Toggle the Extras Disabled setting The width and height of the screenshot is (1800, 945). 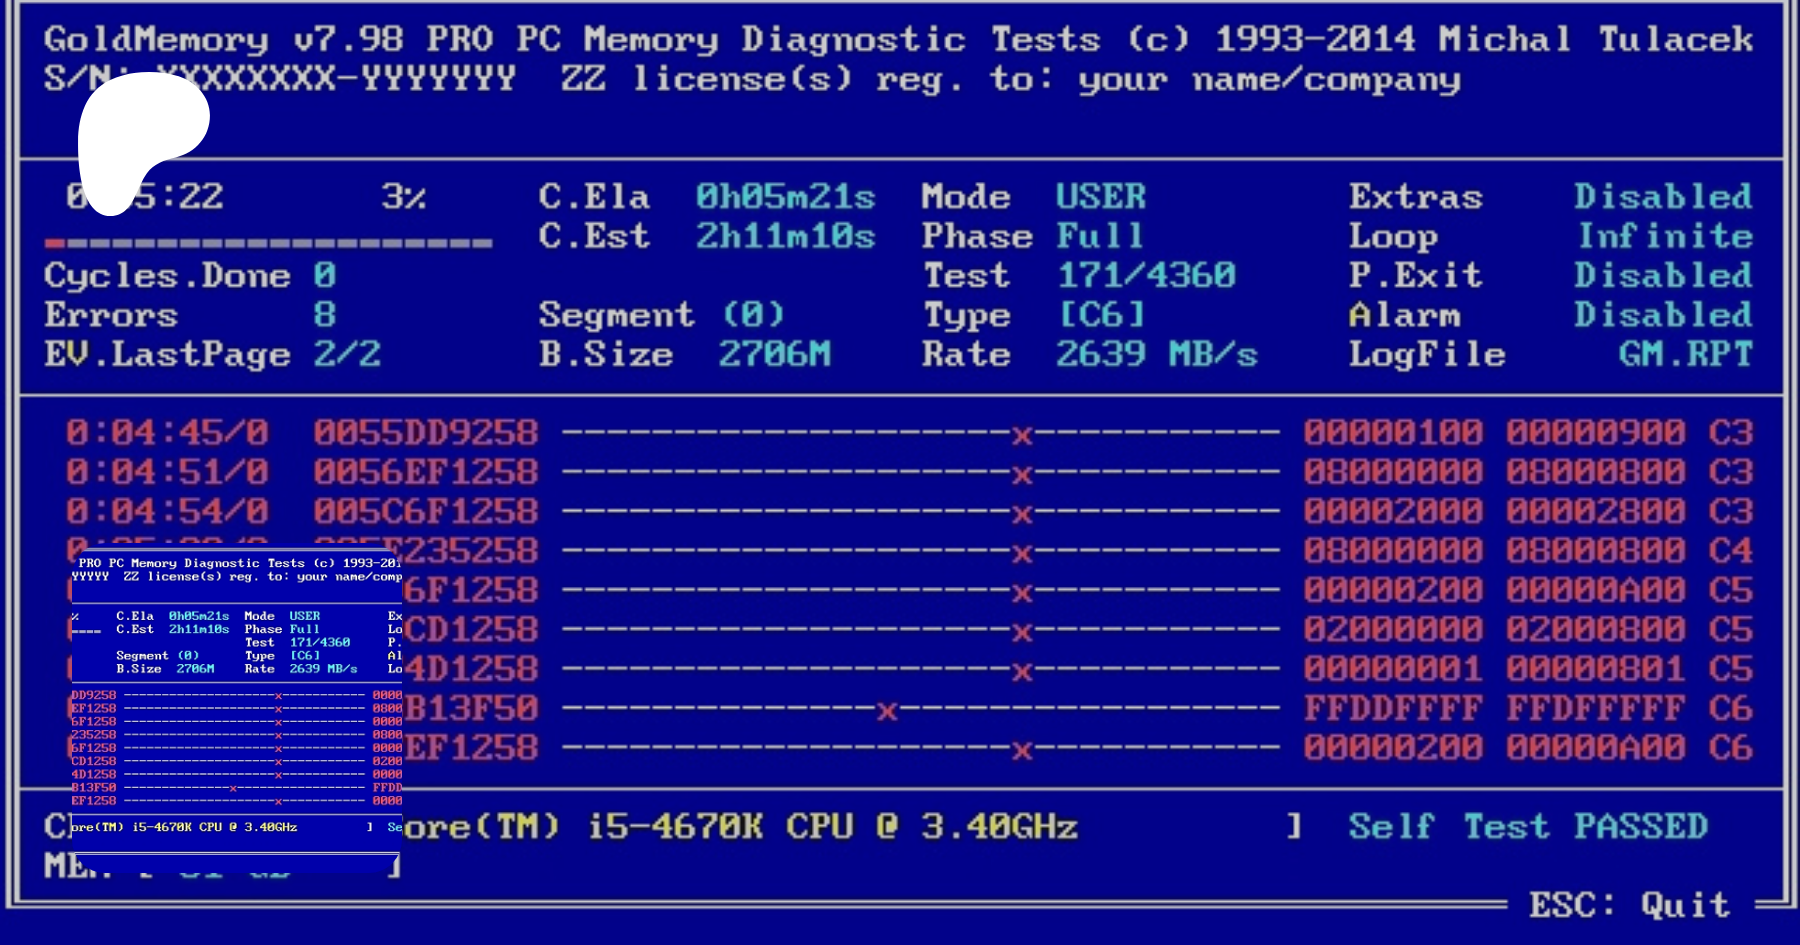[1662, 196]
